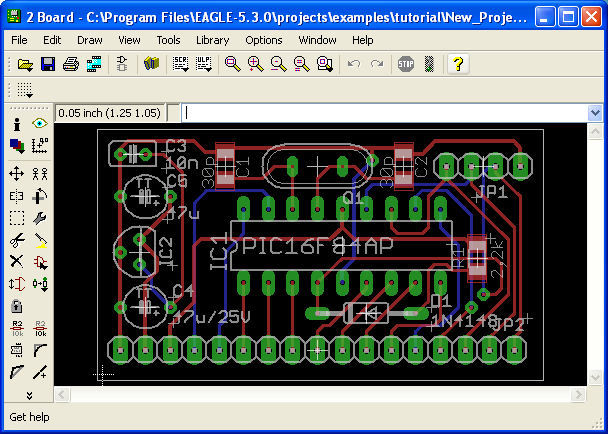
Task: Select the Miter tool
Action: point(40,350)
